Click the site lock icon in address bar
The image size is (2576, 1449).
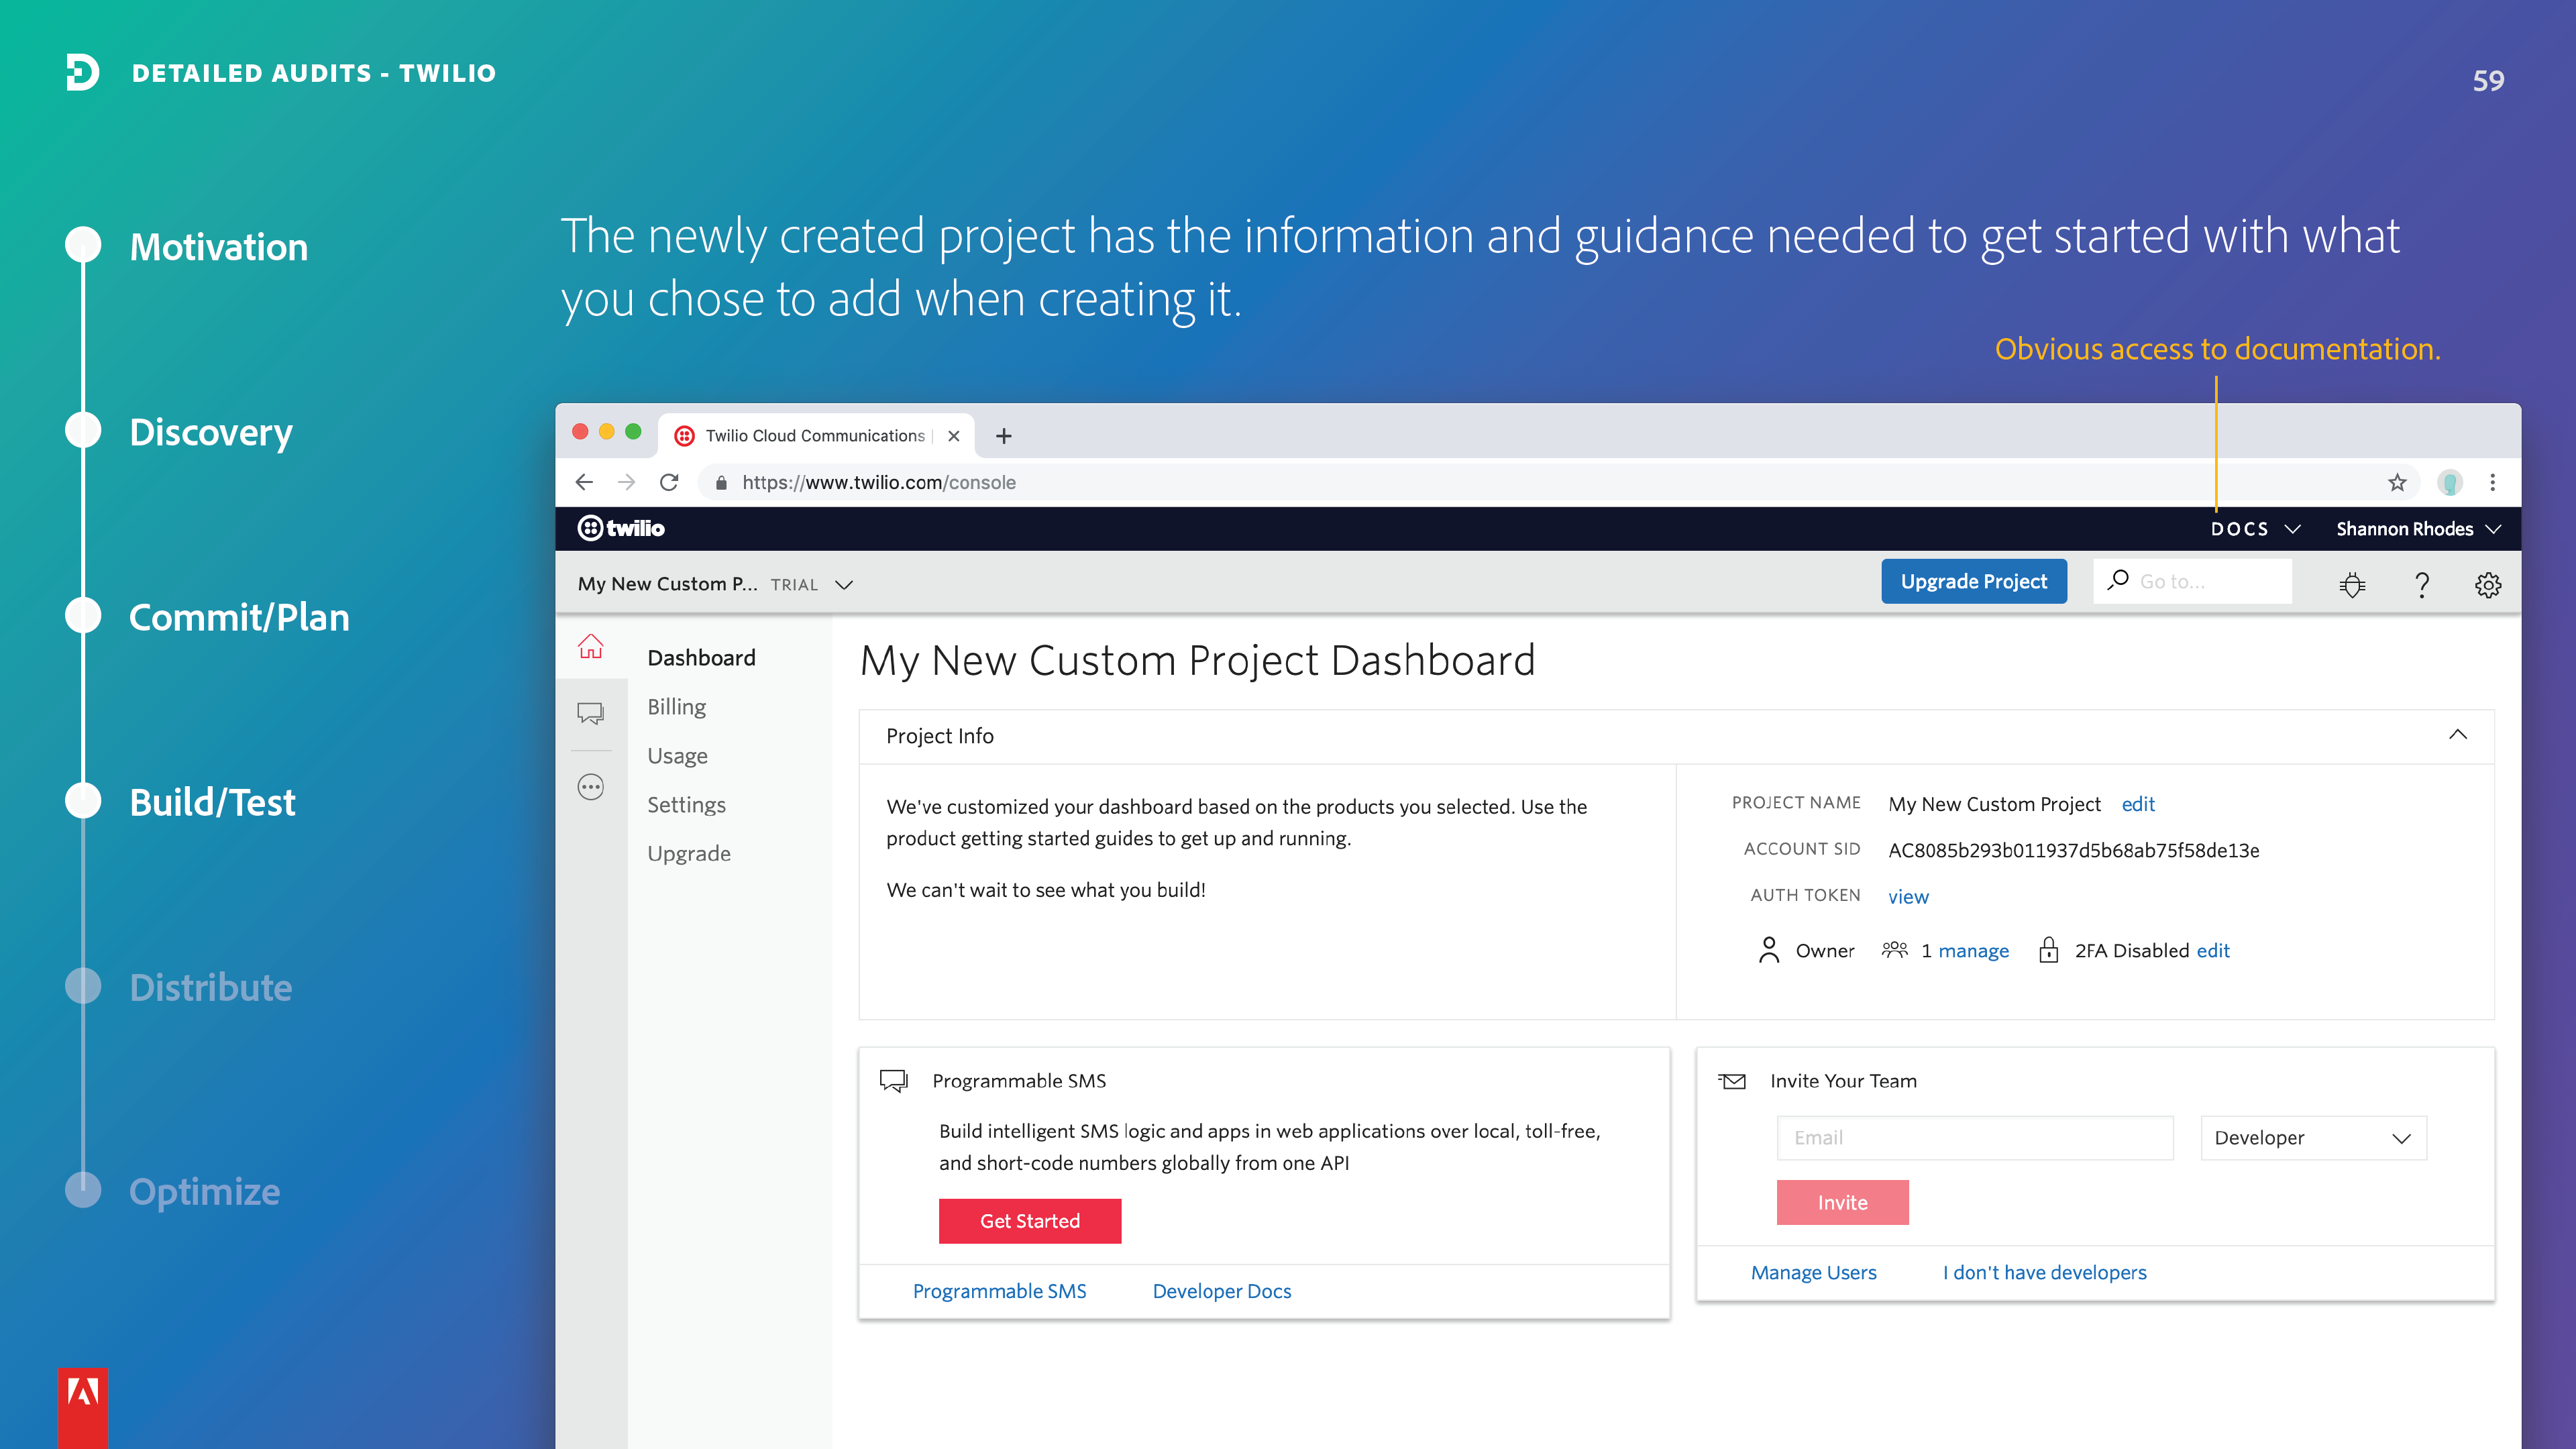[720, 483]
